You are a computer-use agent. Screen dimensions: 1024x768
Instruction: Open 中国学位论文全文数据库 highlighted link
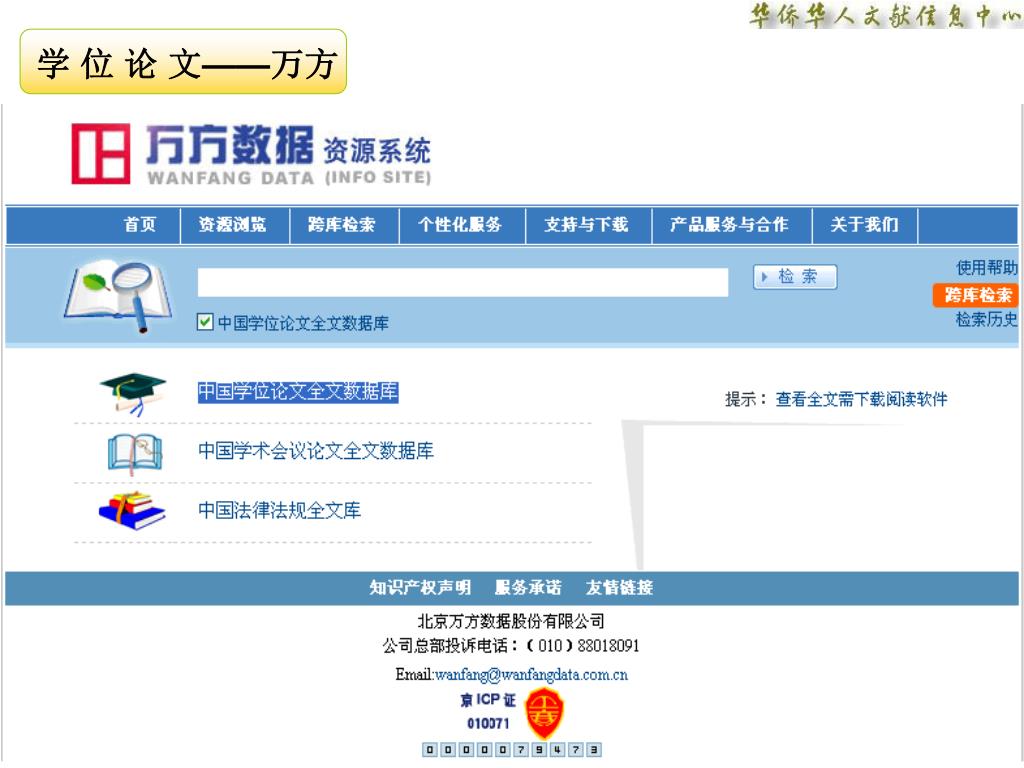[298, 392]
